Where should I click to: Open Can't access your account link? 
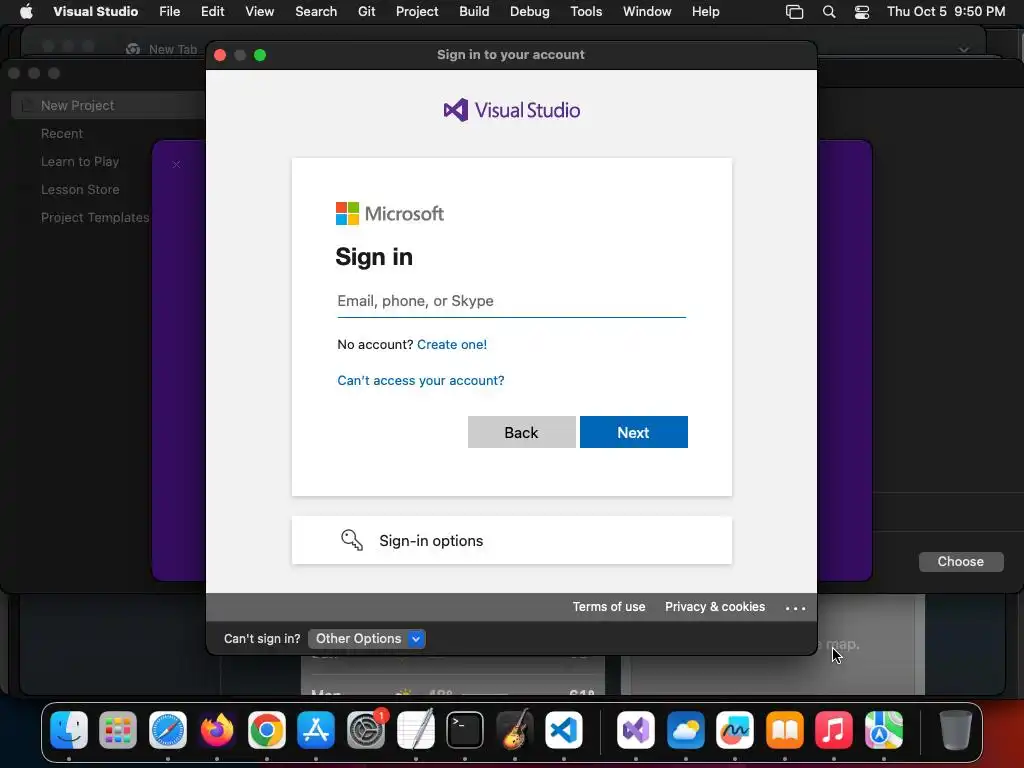tap(421, 380)
